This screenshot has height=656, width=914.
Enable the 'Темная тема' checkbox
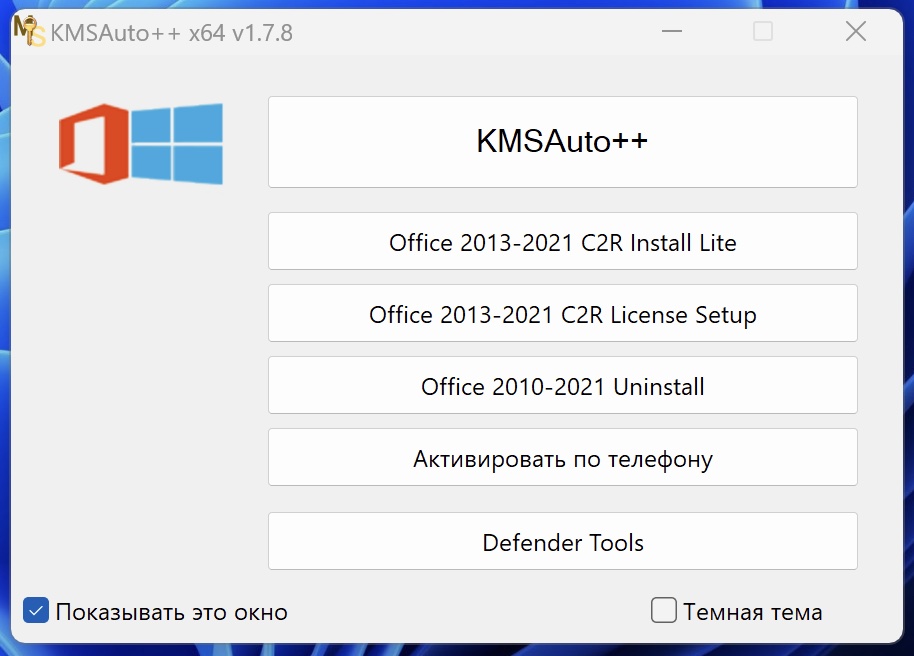tap(664, 610)
